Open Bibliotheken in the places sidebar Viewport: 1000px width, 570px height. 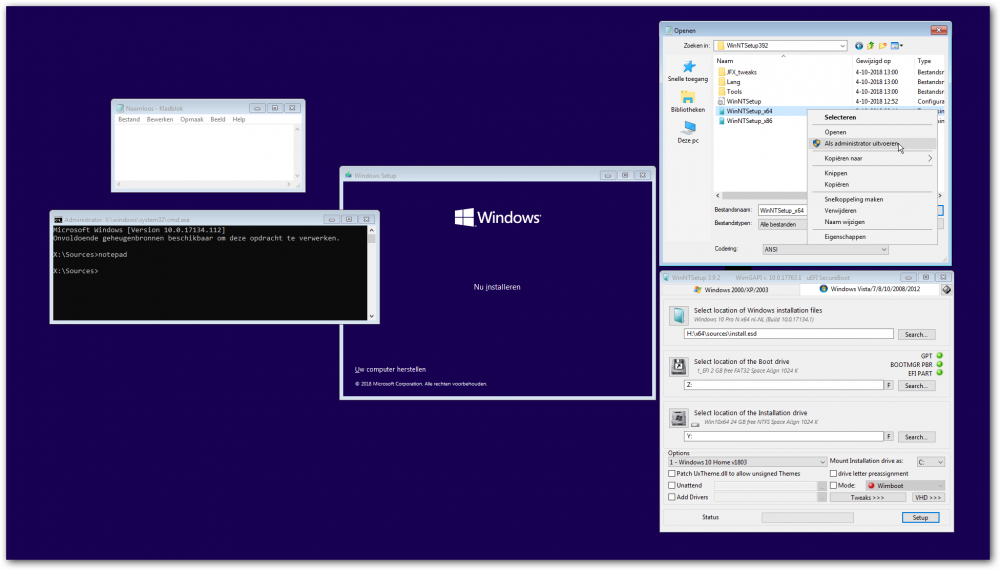click(688, 98)
